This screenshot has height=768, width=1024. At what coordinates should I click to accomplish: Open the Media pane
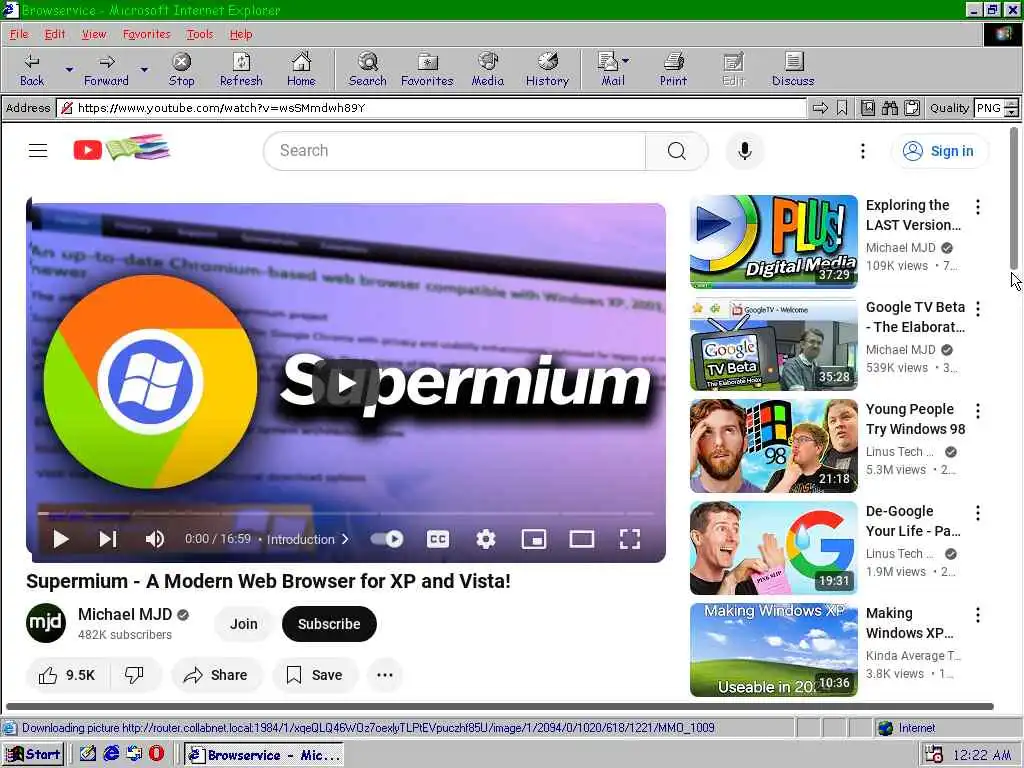(x=488, y=70)
